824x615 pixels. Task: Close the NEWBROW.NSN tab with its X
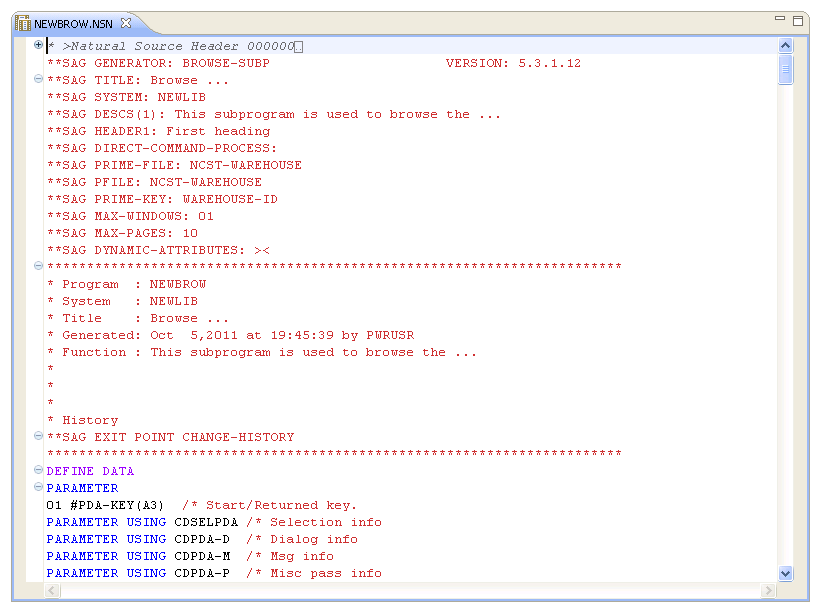[x=126, y=22]
